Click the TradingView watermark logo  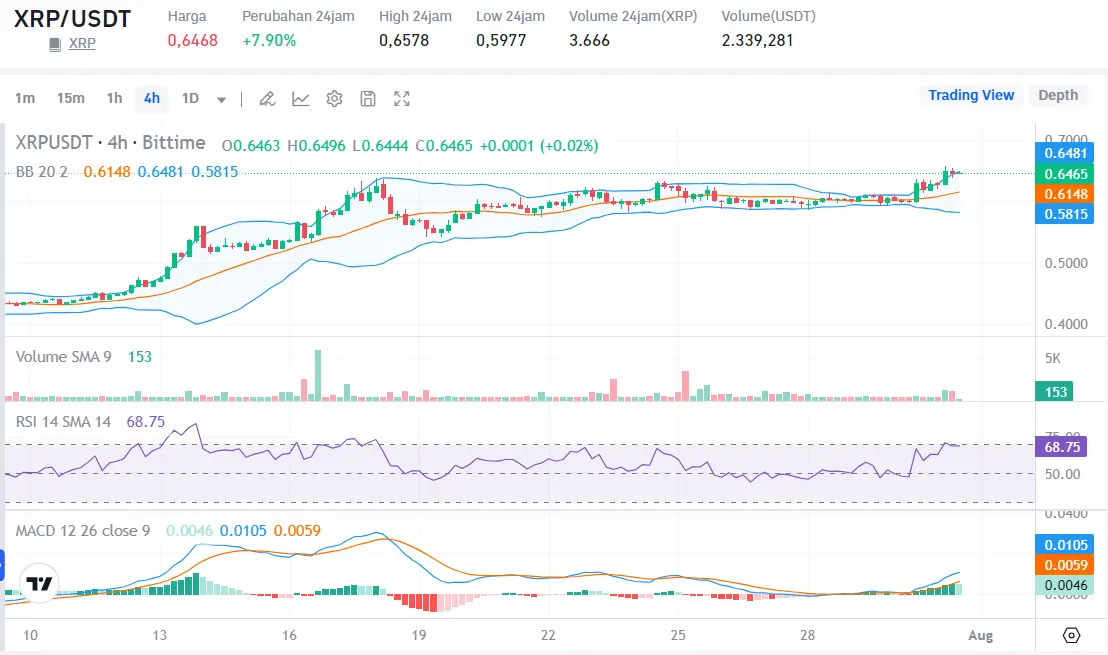coord(37,583)
